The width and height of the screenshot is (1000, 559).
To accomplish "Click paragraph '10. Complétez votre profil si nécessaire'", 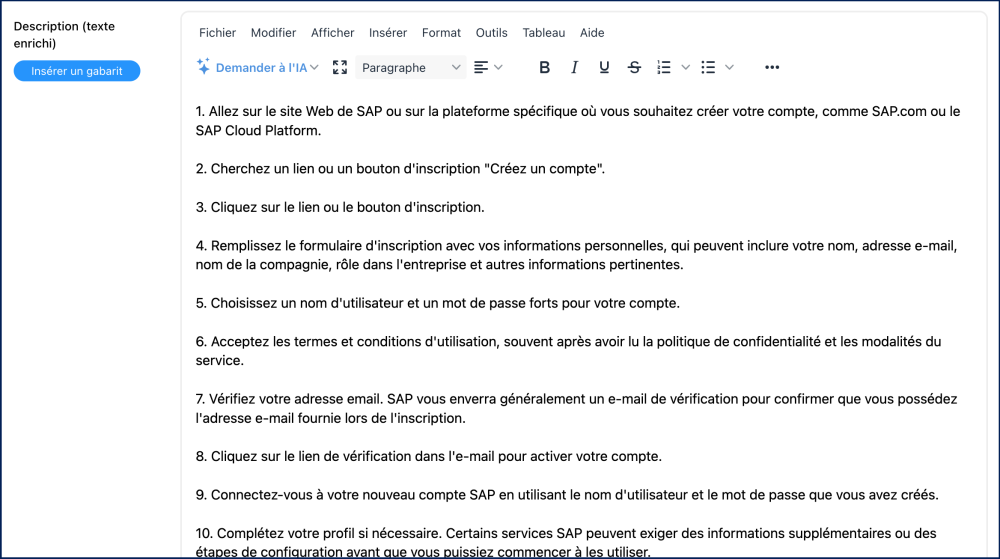I will pos(566,542).
